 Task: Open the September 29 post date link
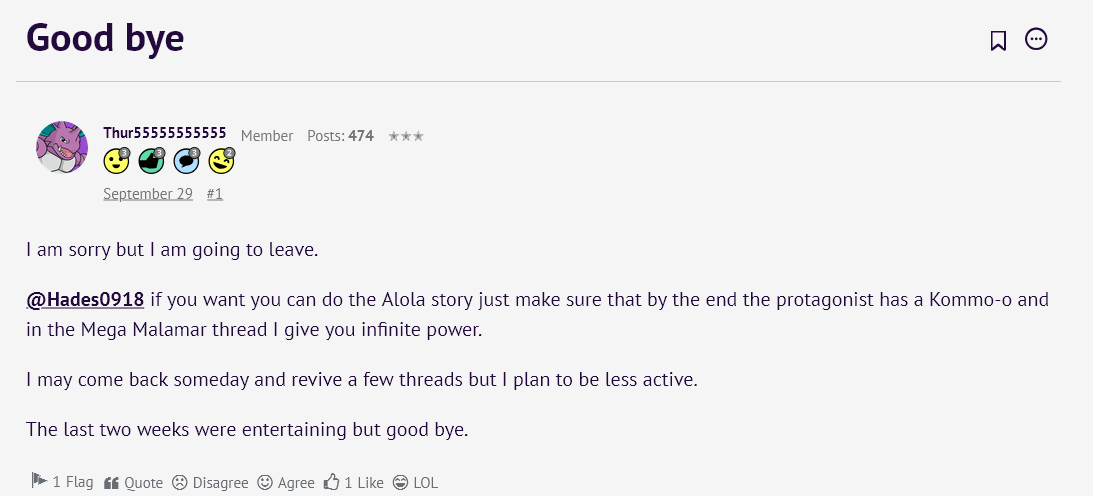click(148, 194)
